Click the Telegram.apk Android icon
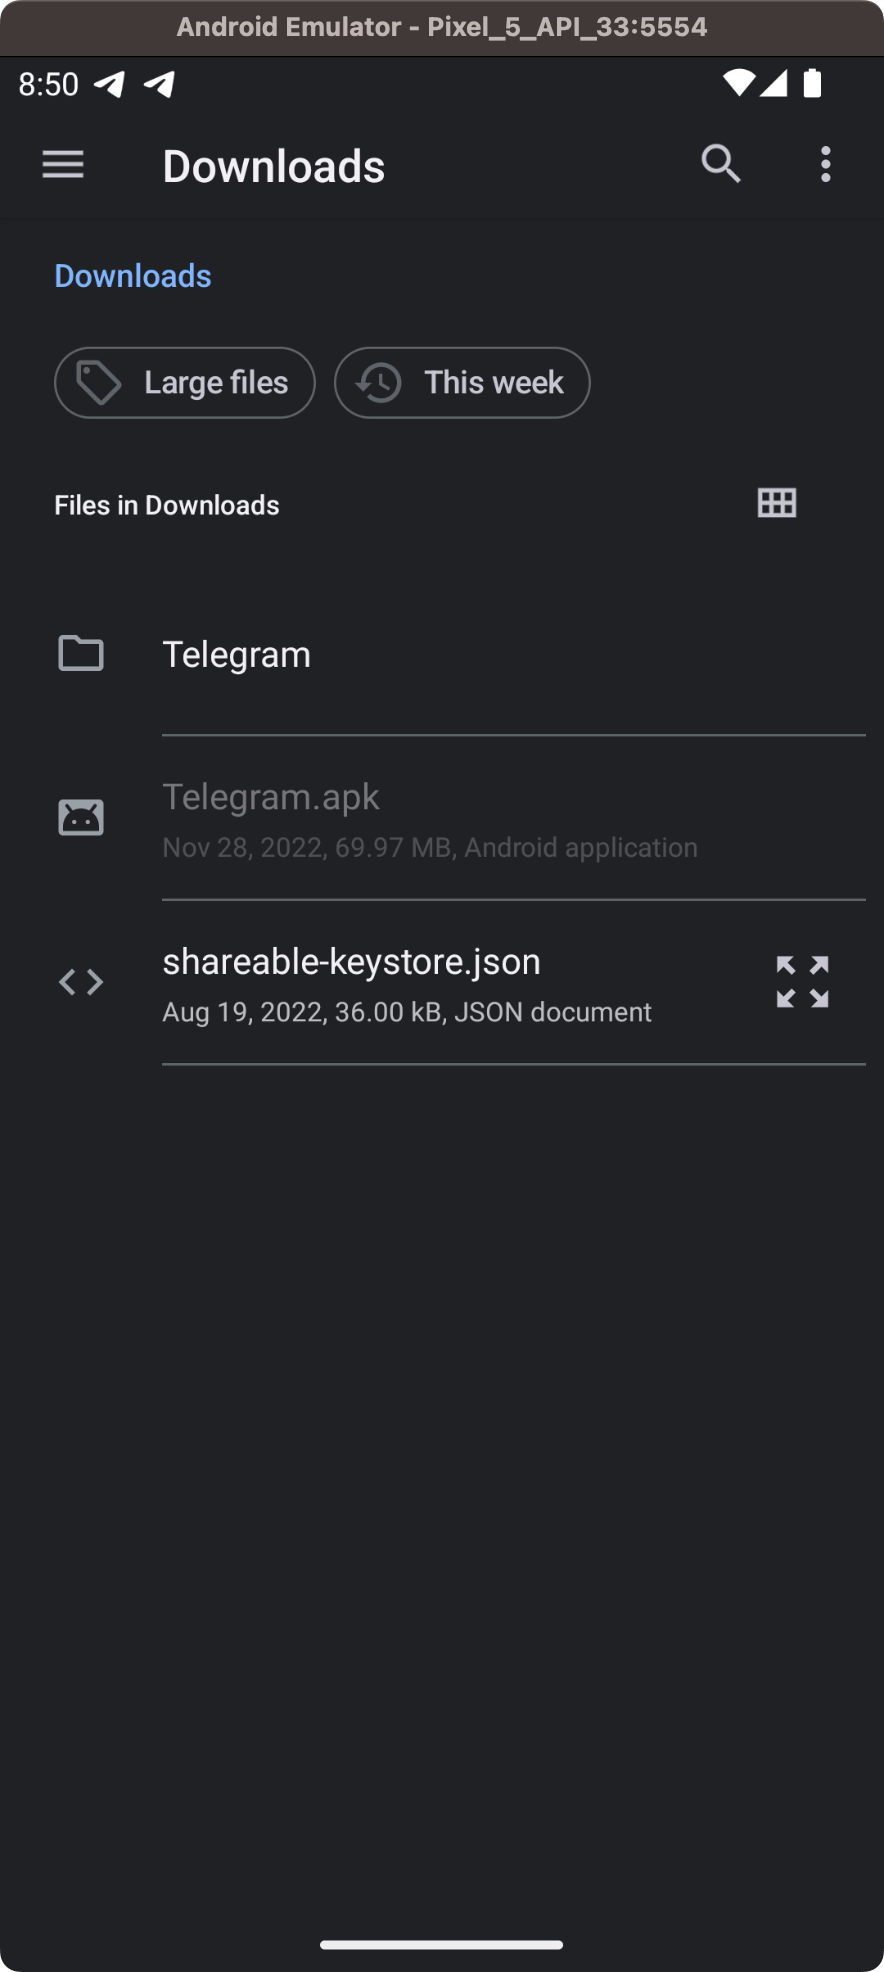 click(x=81, y=818)
